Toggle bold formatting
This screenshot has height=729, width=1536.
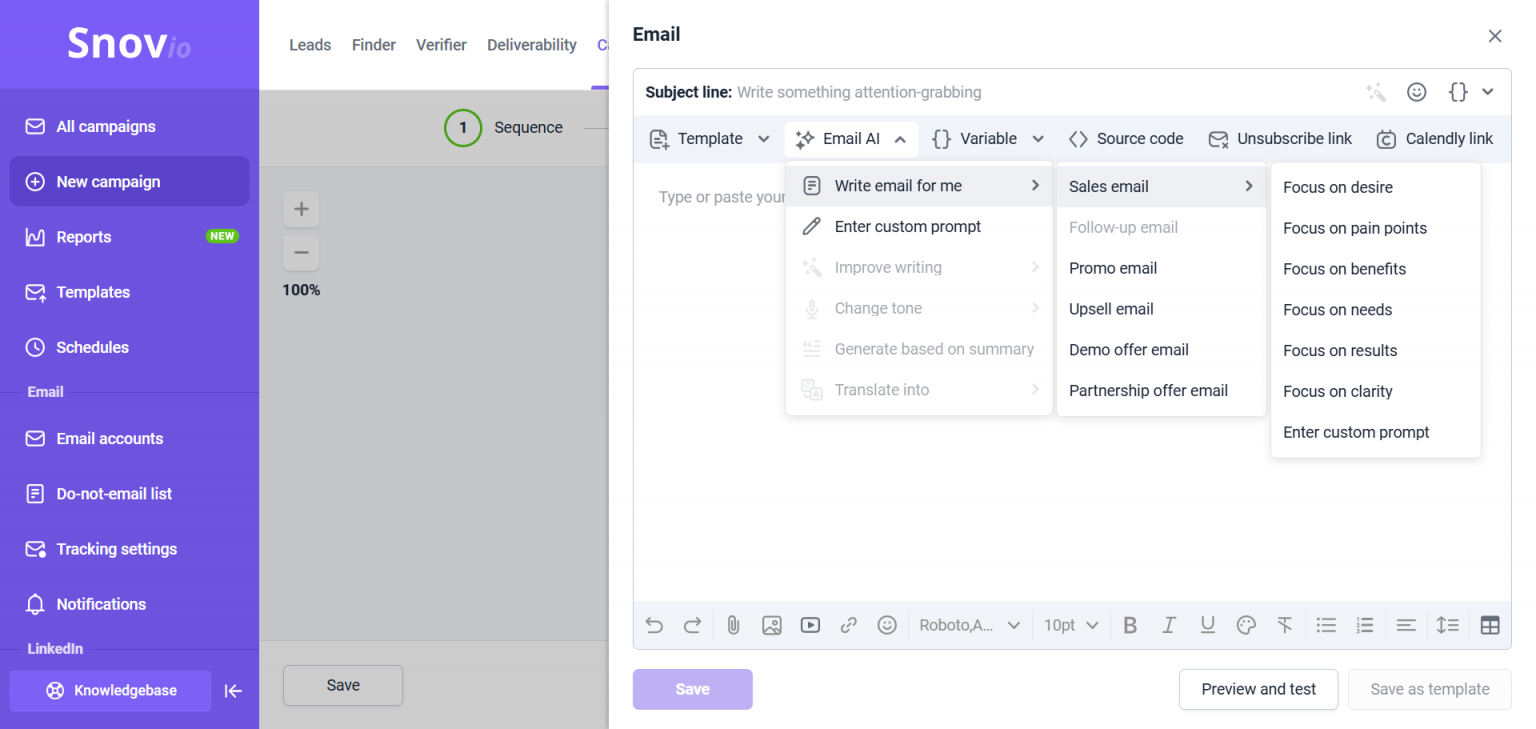pyautogui.click(x=1130, y=625)
